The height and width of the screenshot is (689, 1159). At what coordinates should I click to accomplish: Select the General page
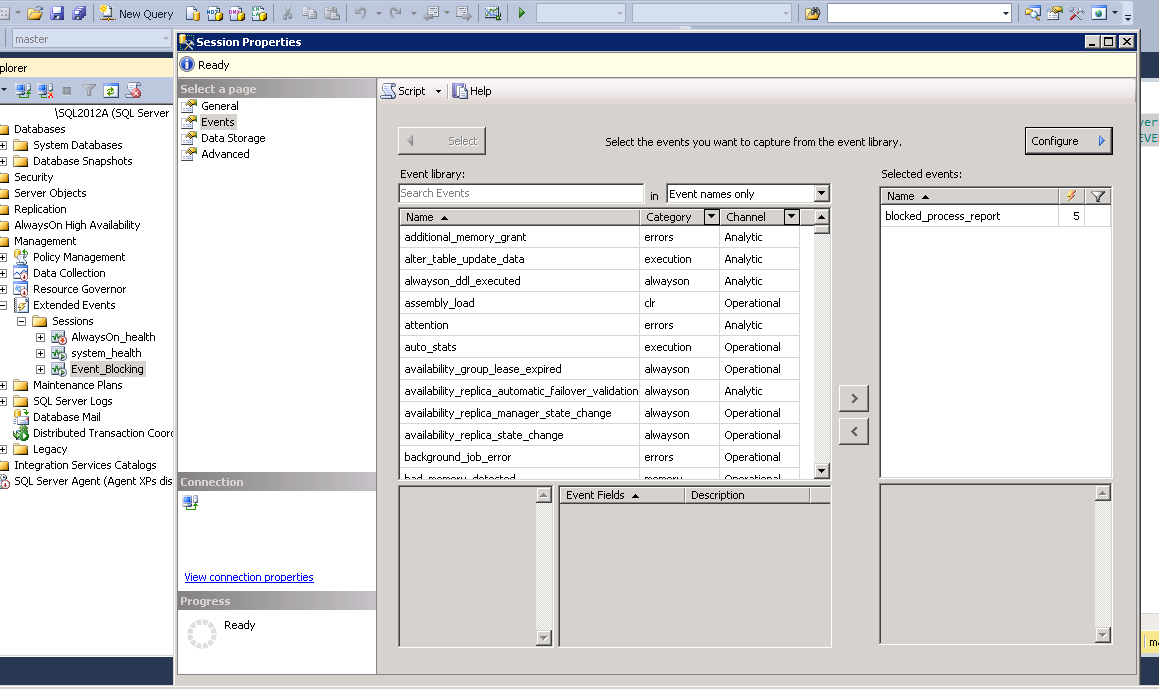pyautogui.click(x=219, y=106)
